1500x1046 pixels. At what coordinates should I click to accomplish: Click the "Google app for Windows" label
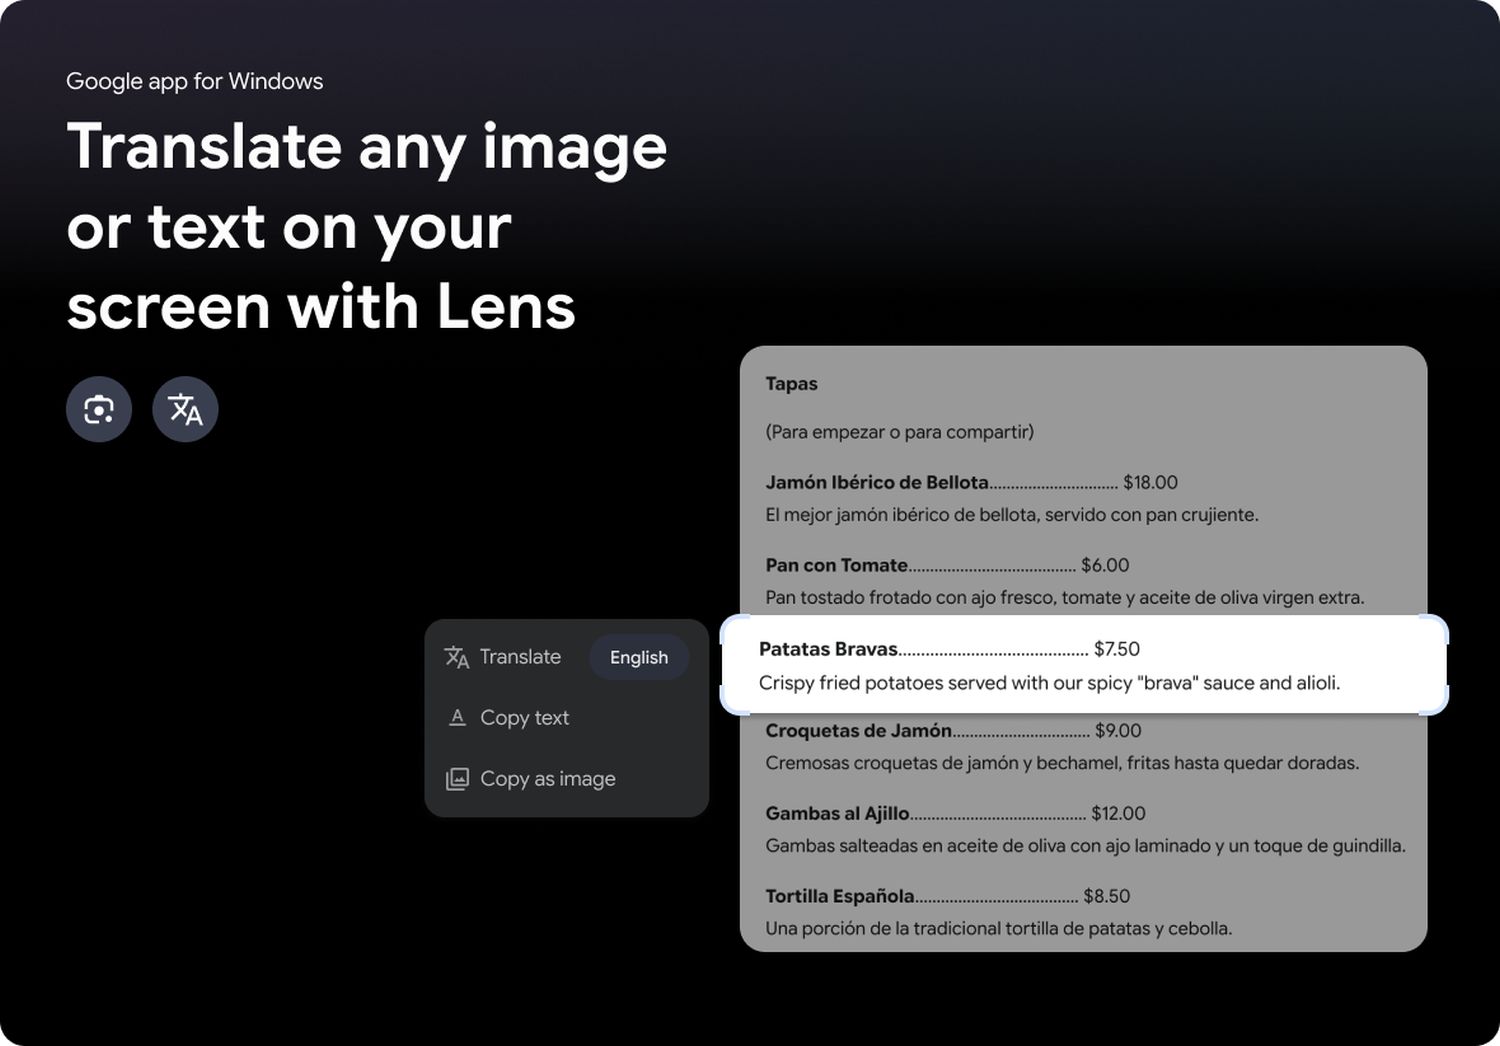click(x=194, y=81)
